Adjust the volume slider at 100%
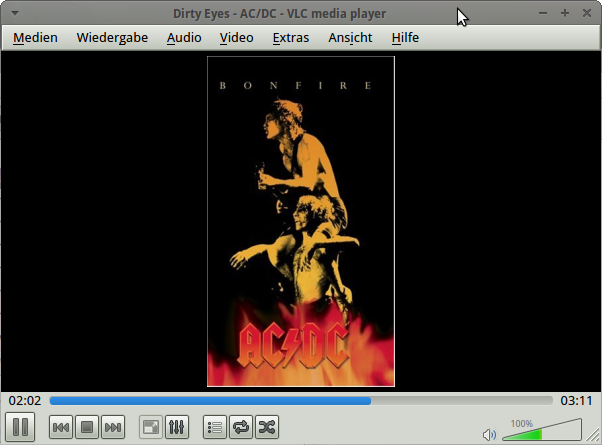602x445 pixels. pyautogui.click(x=542, y=430)
